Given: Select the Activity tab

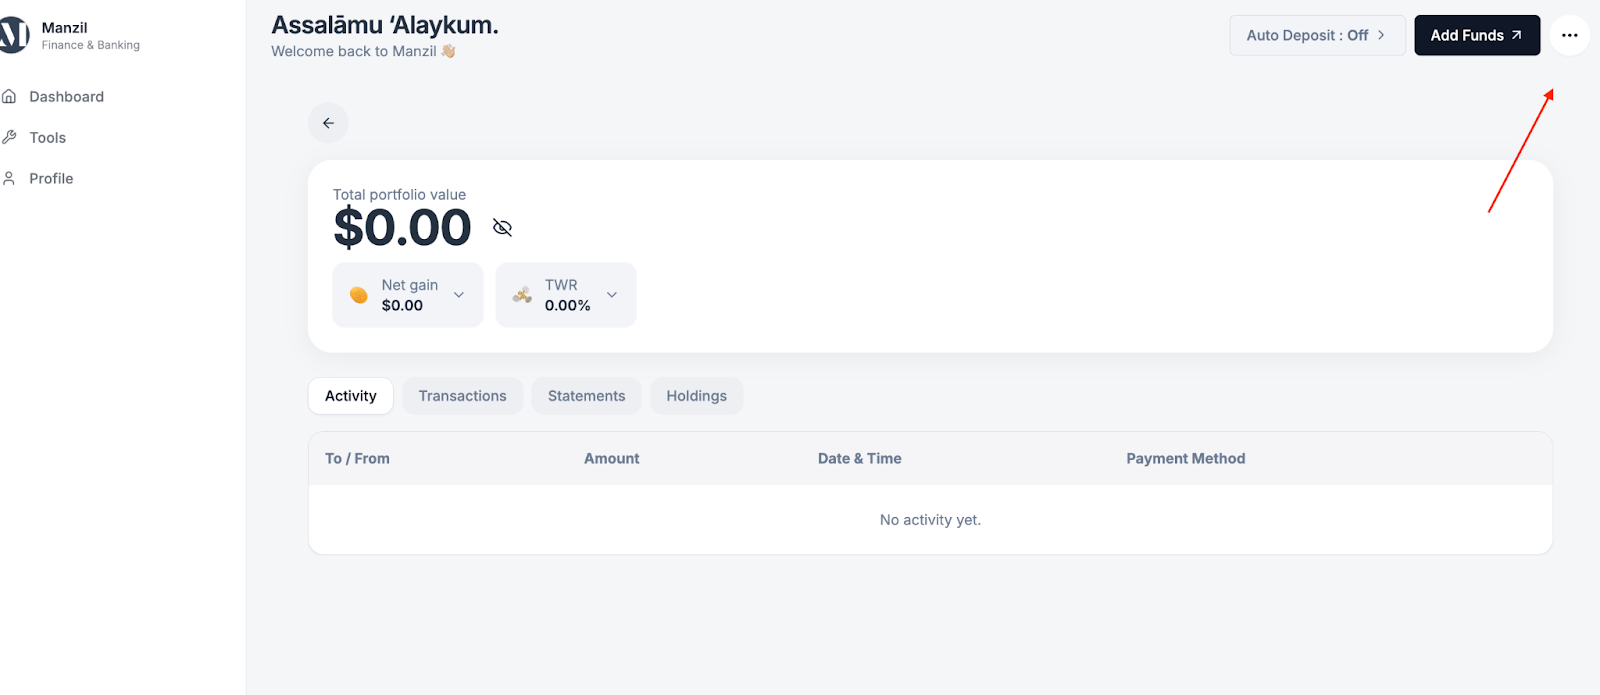Looking at the screenshot, I should pyautogui.click(x=350, y=396).
